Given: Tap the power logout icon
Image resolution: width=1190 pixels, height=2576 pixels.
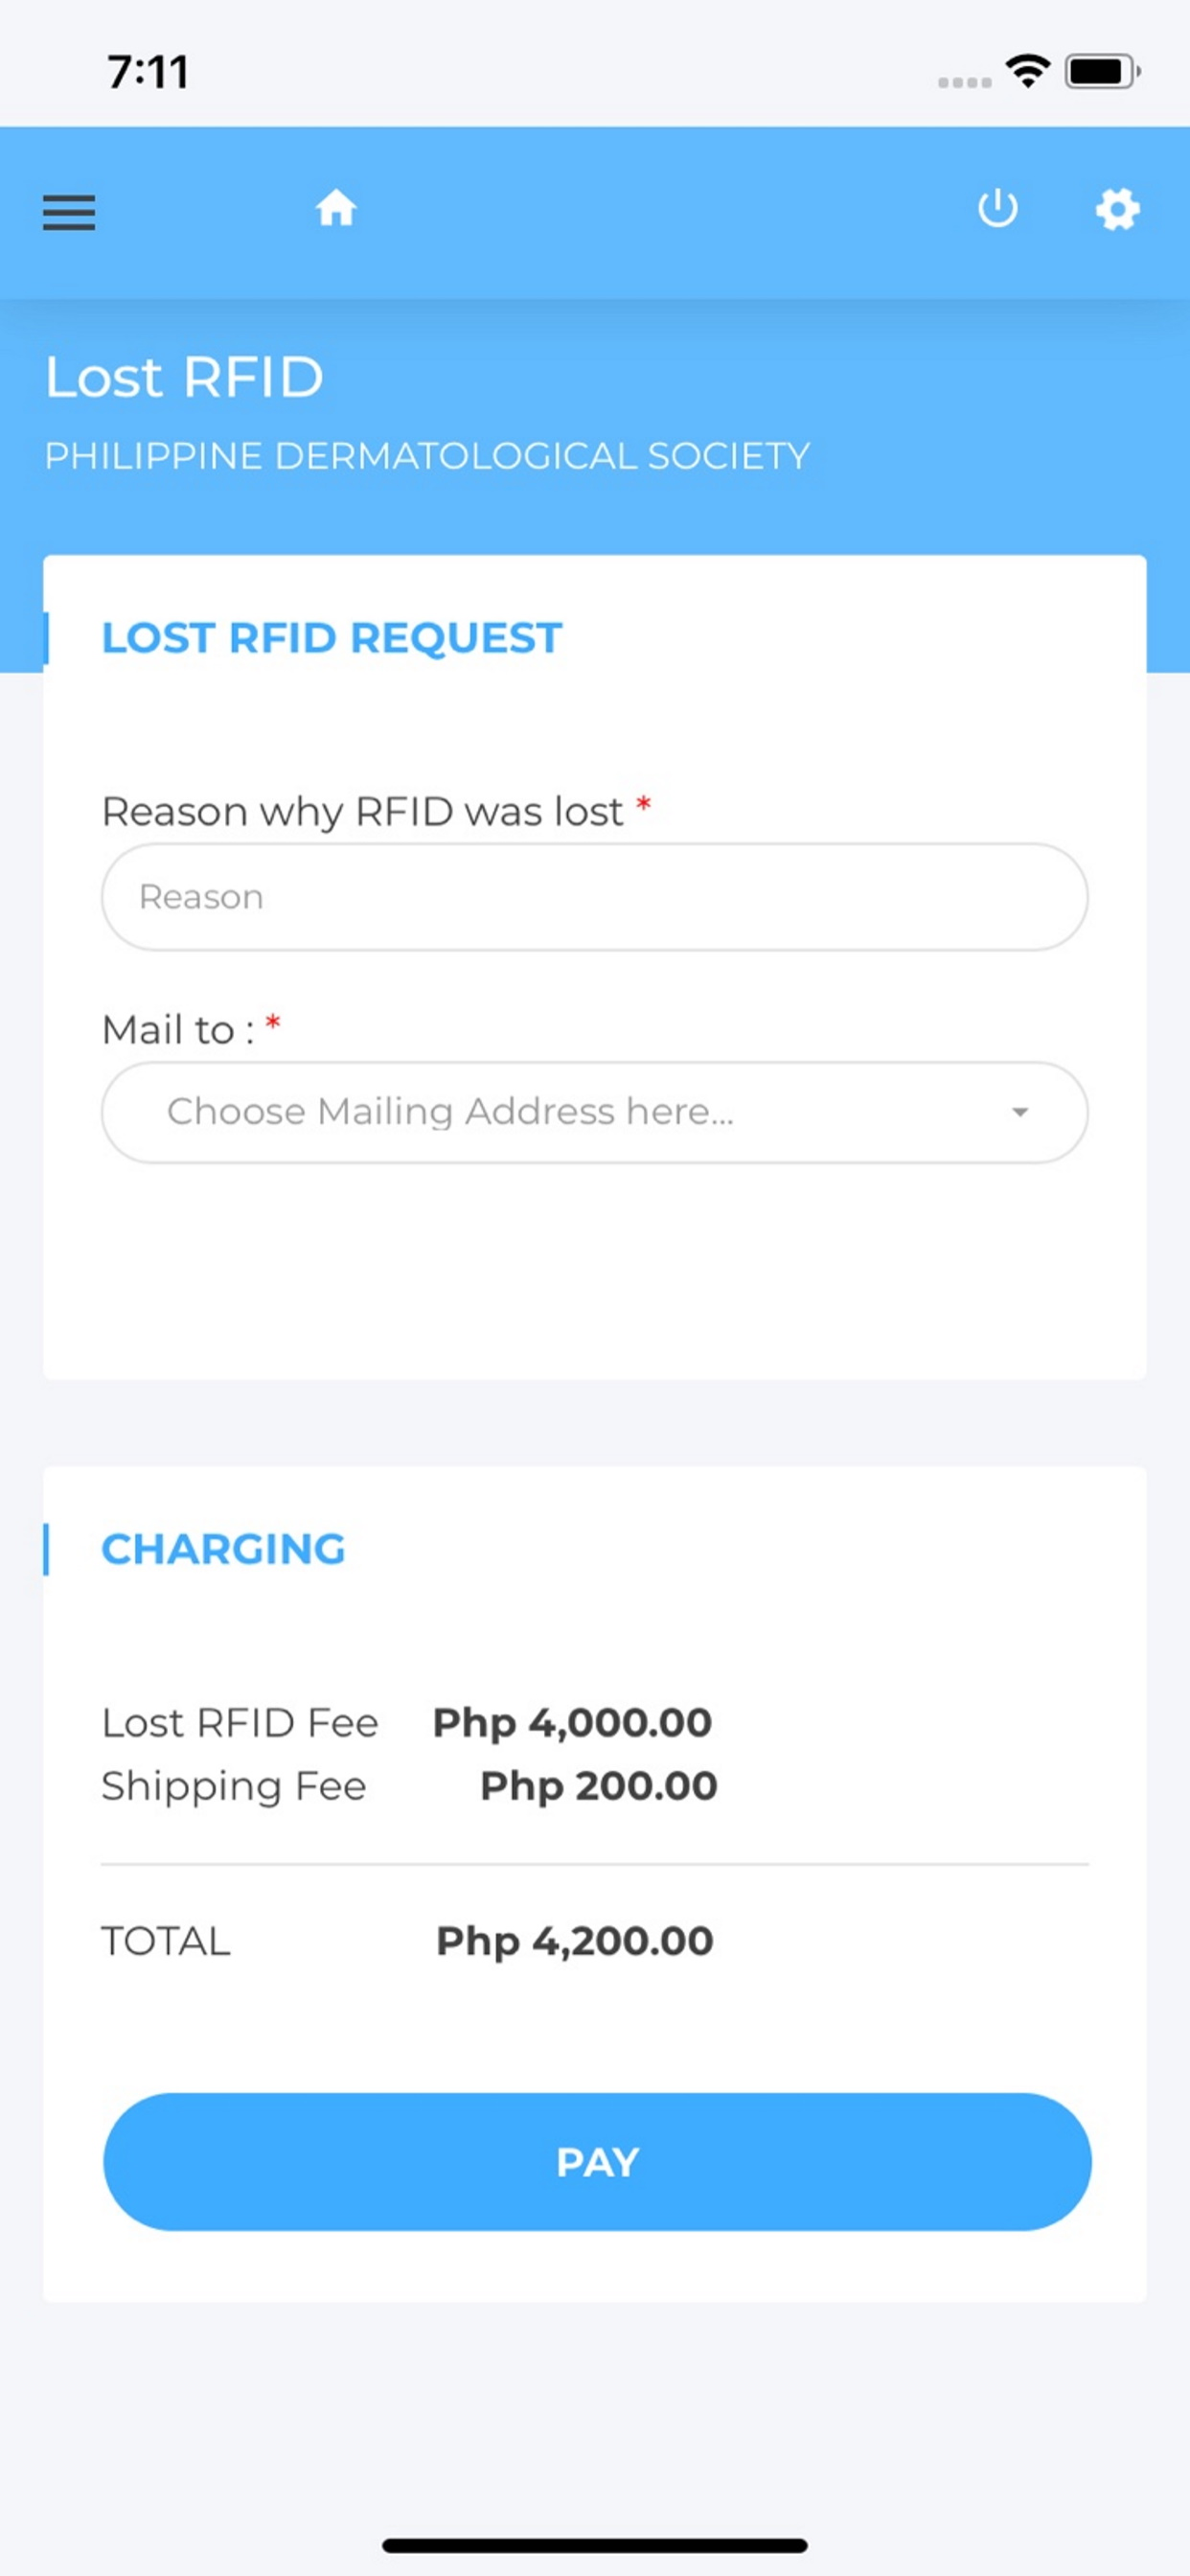Looking at the screenshot, I should pos(997,208).
